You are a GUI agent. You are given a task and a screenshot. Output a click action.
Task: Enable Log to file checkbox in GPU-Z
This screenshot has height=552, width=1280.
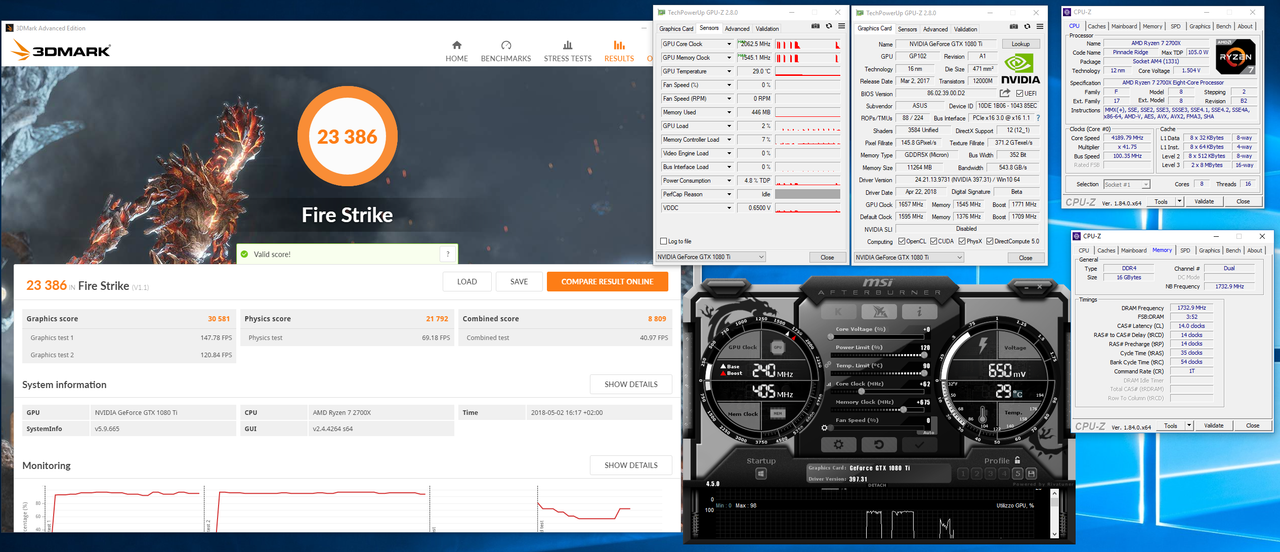[663, 241]
